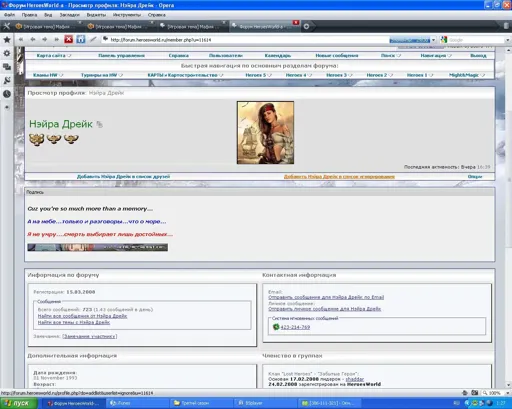Open the Виджеты menu
The image size is (512, 409).
tap(96, 15)
